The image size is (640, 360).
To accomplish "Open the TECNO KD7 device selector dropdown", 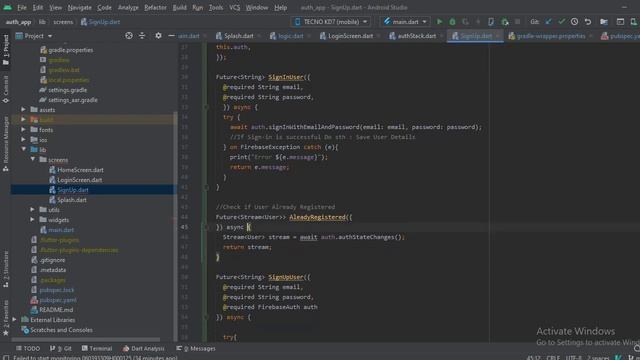I will pos(331,22).
